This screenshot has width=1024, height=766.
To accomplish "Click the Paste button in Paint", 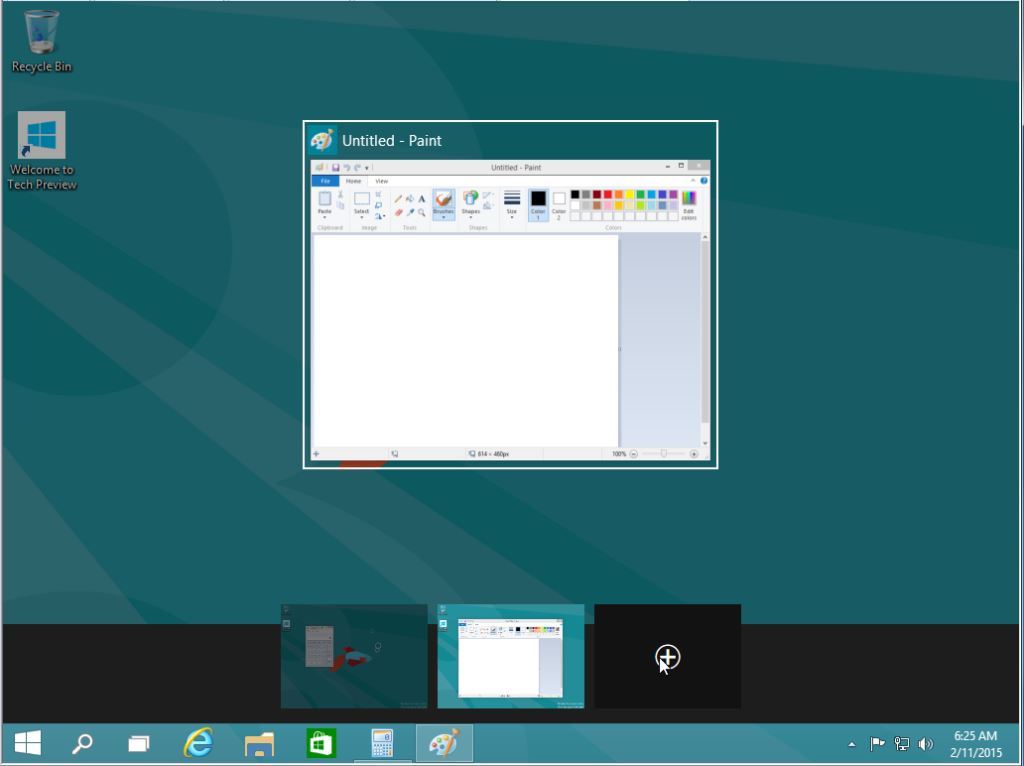I will (x=325, y=203).
